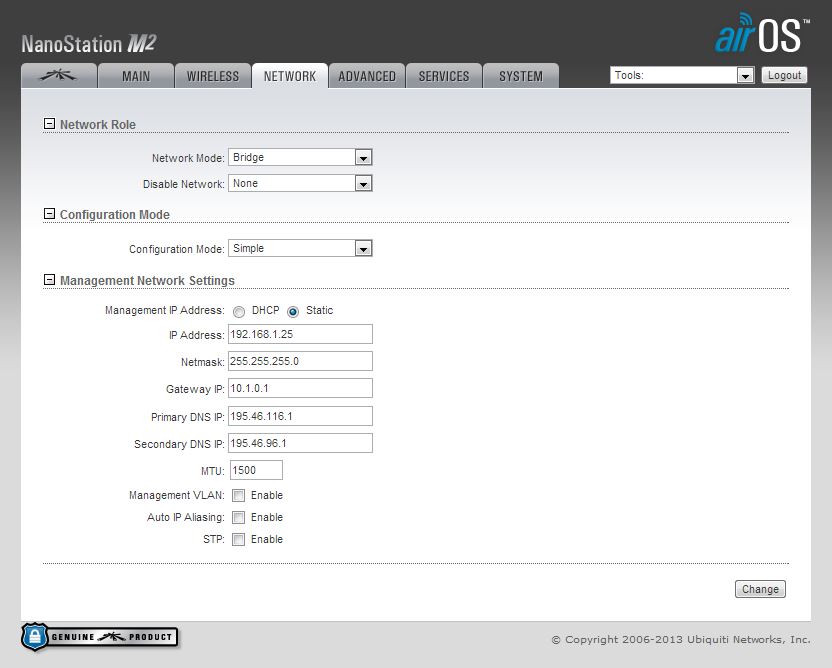Click the Gateway IP input field
The height and width of the screenshot is (668, 832).
(300, 388)
